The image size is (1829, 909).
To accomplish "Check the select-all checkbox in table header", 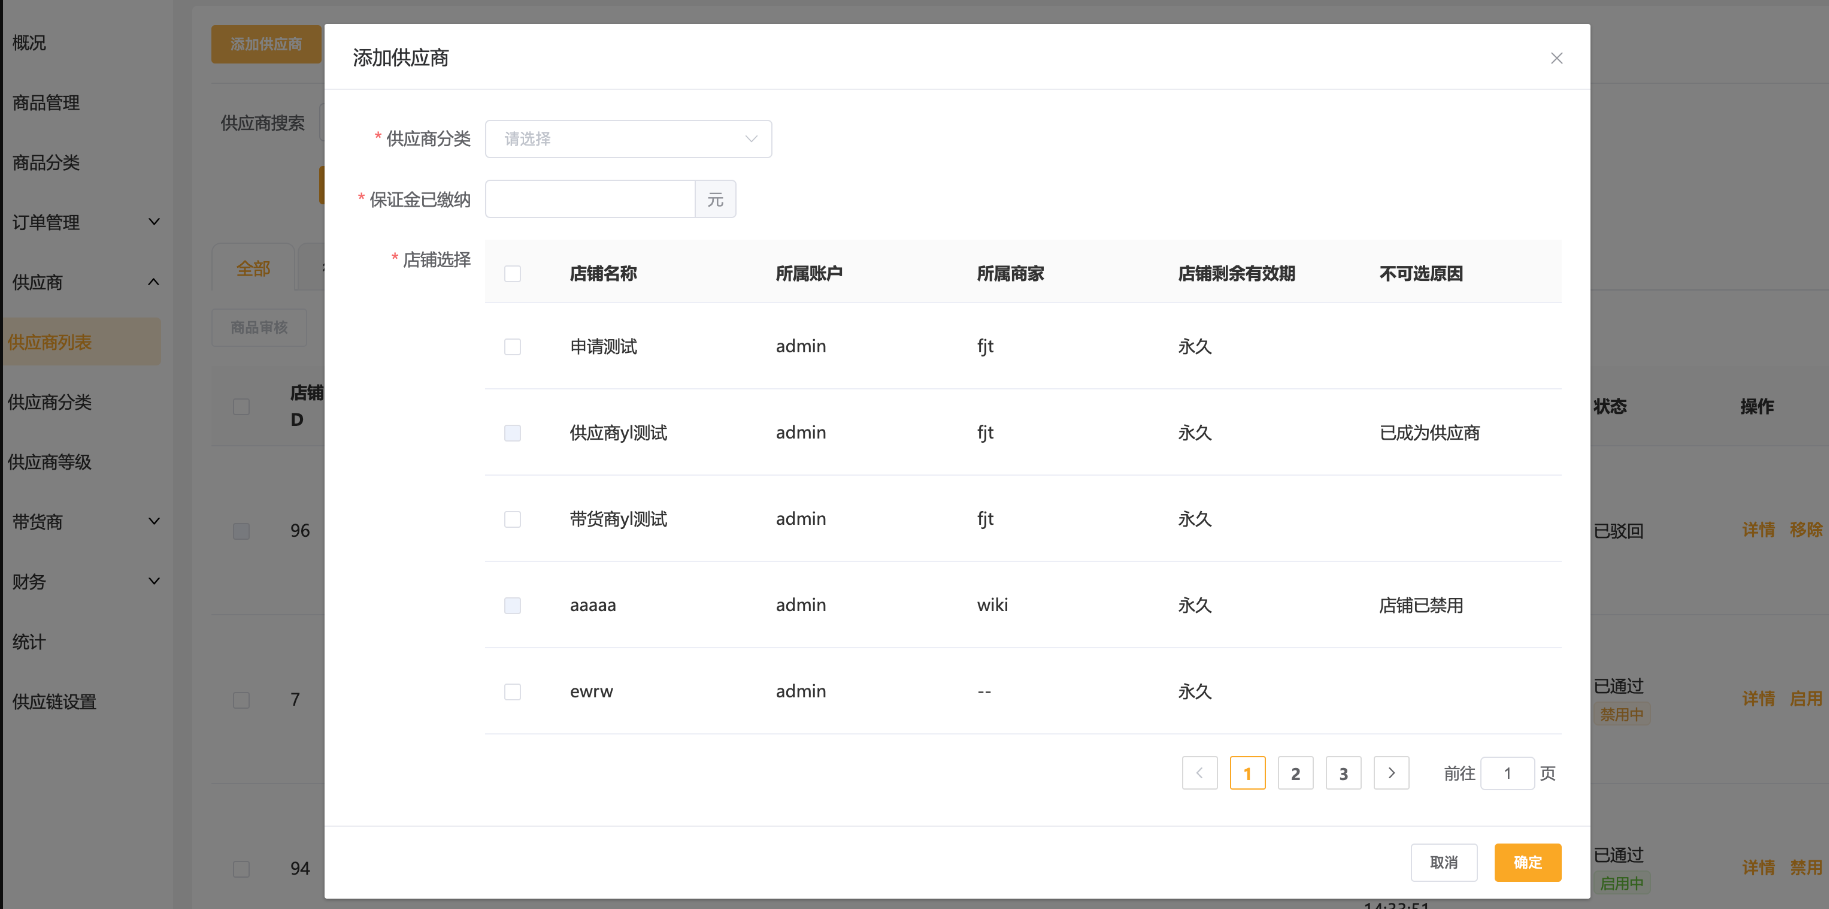I will pos(513,274).
